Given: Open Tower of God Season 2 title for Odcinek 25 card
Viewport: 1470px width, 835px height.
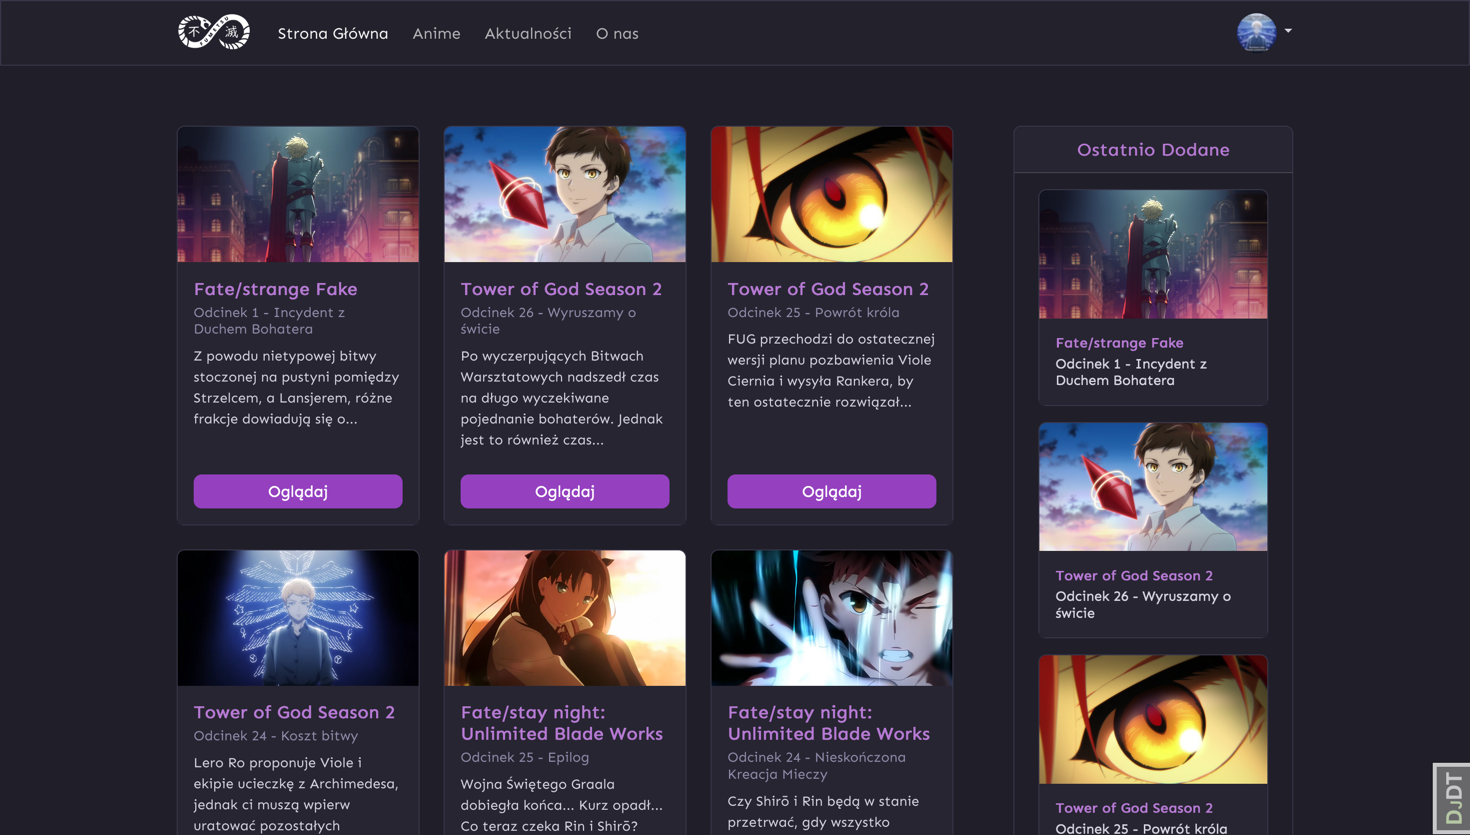Looking at the screenshot, I should pyautogui.click(x=828, y=289).
